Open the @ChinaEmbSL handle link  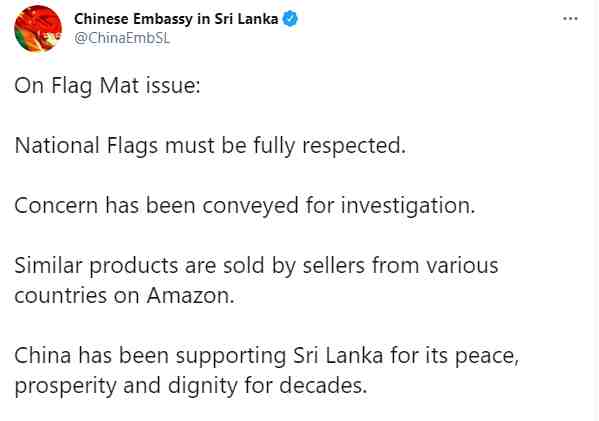pyautogui.click(x=122, y=38)
